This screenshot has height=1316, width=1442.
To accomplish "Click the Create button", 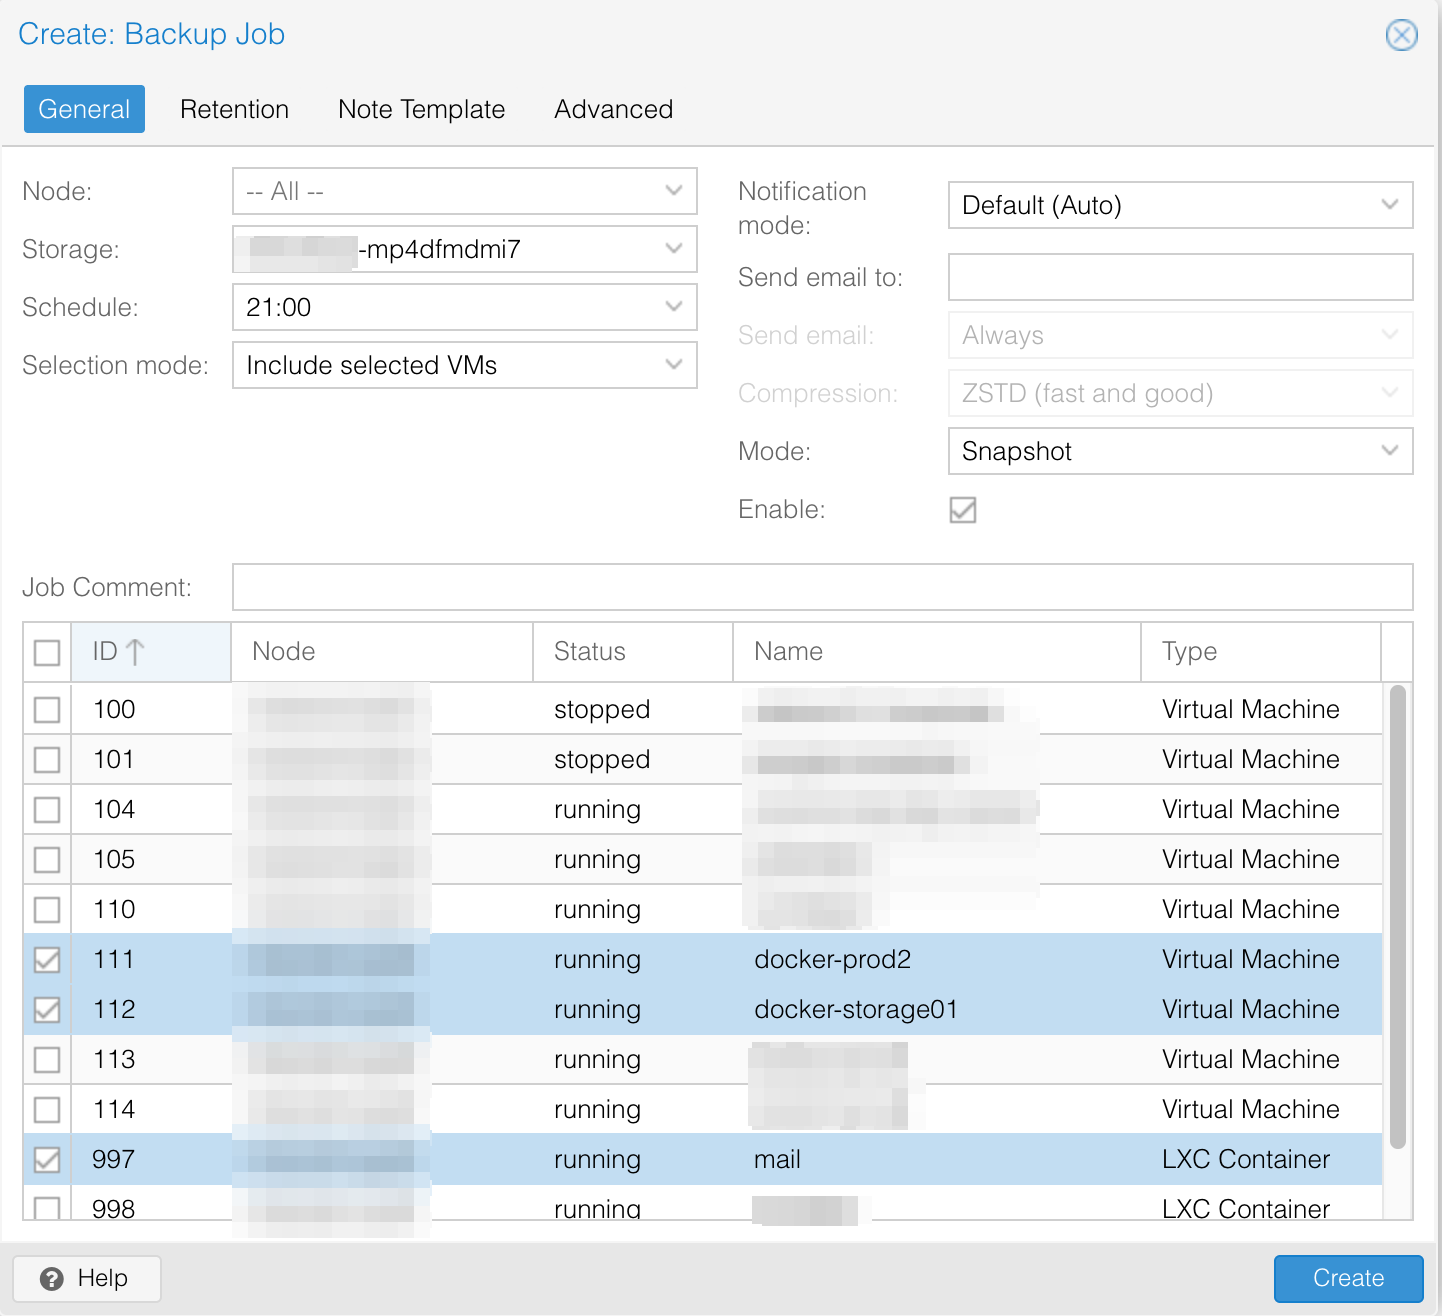I will coord(1347,1278).
